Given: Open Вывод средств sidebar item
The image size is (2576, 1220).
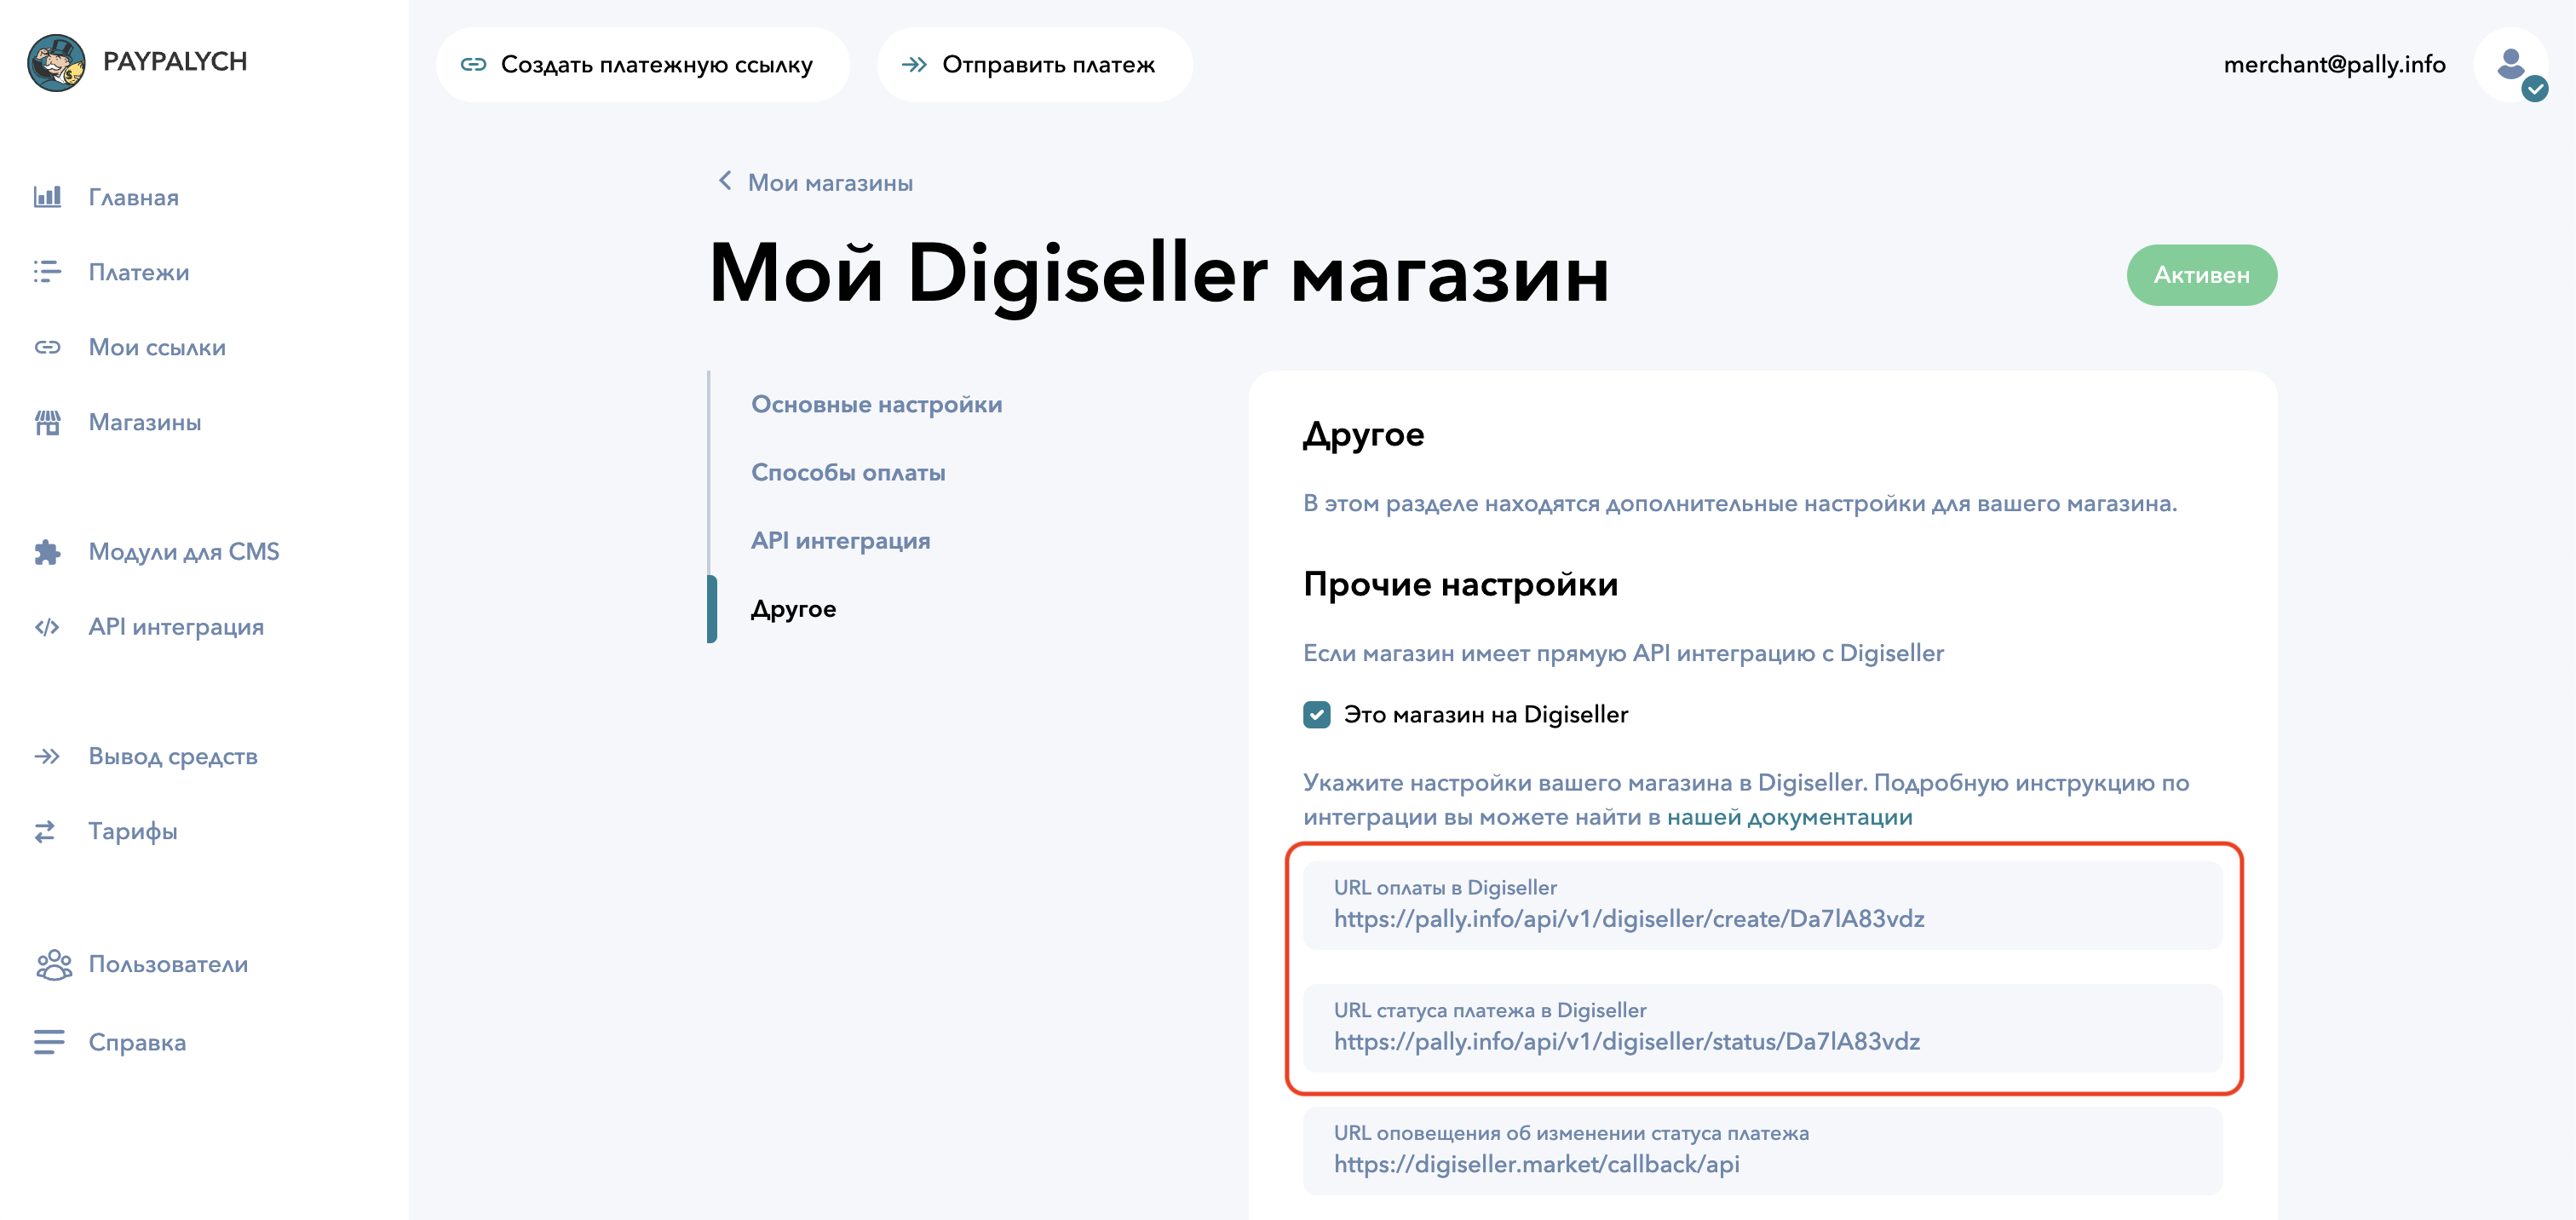Looking at the screenshot, I should click(x=173, y=756).
